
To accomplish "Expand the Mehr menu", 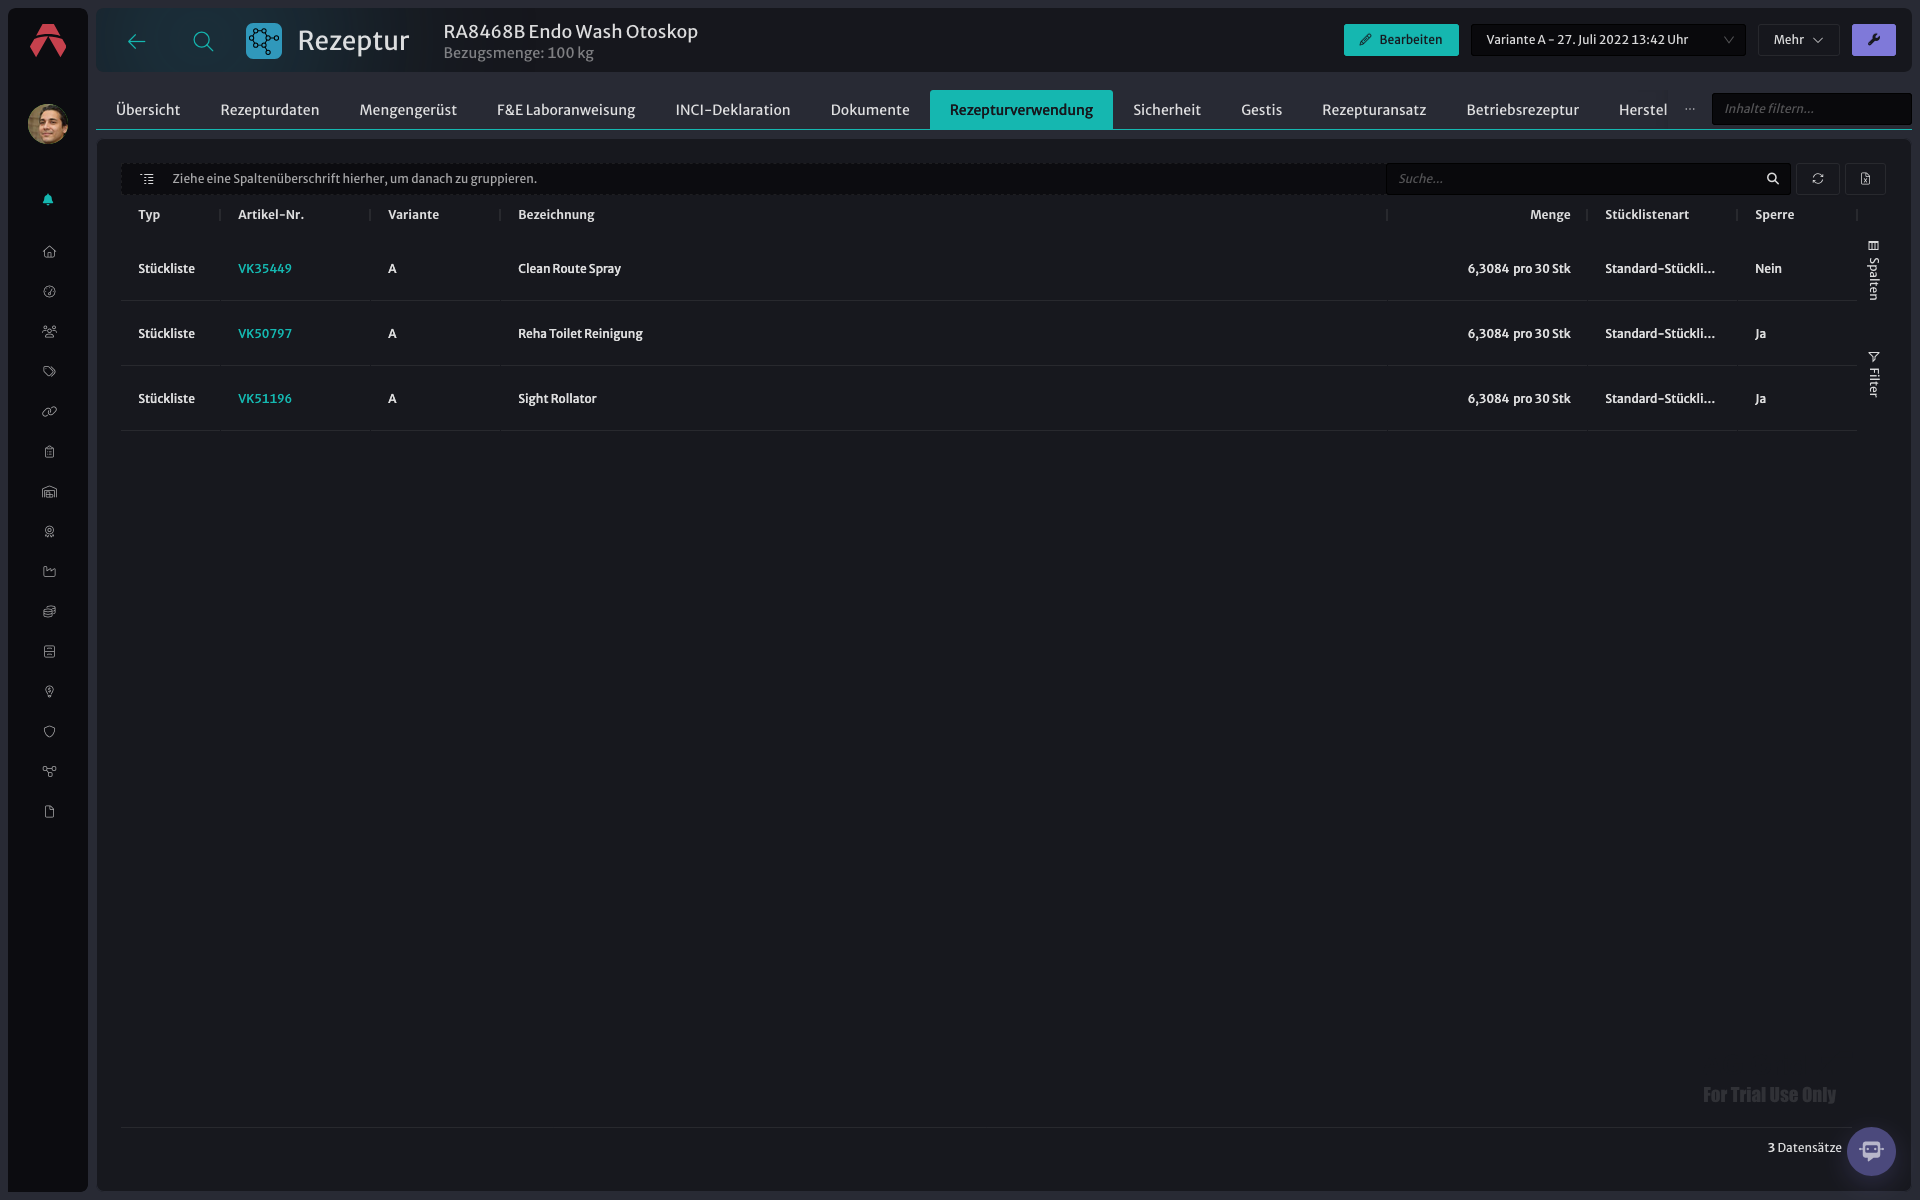I will pos(1798,40).
